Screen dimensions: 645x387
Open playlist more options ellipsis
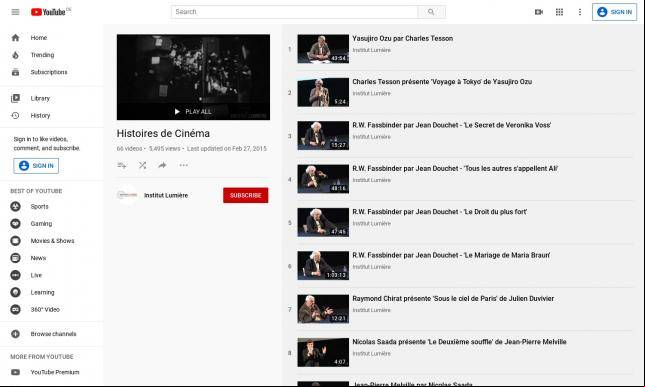183,165
